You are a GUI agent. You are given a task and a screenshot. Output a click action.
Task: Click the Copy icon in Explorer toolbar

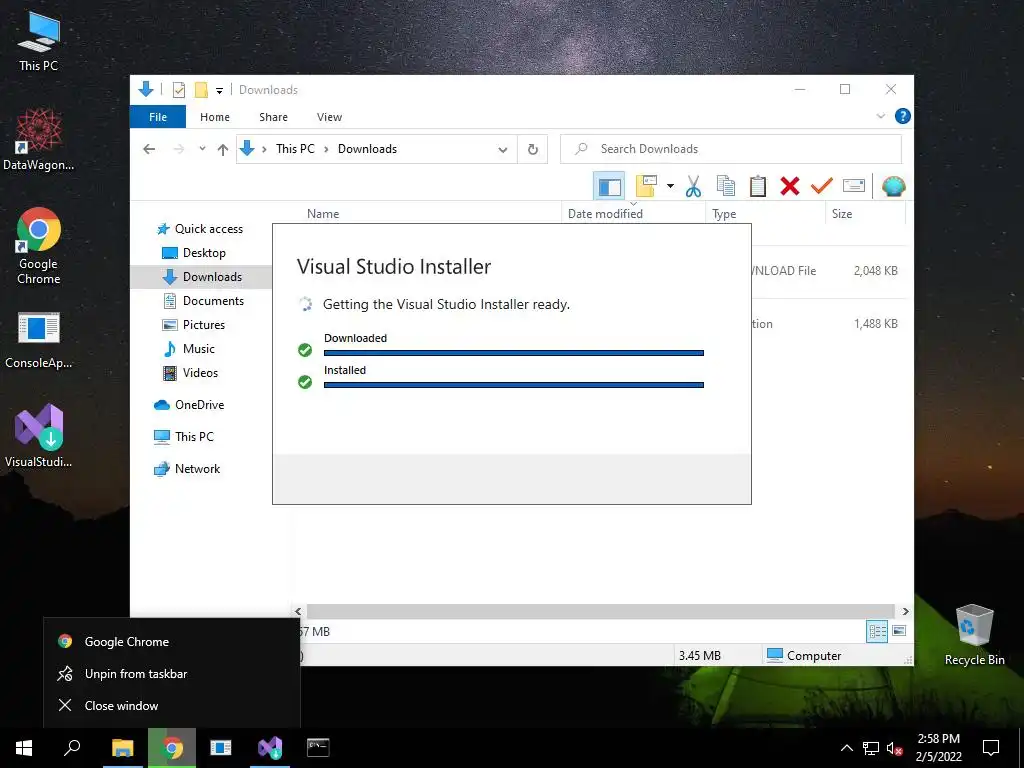point(726,186)
